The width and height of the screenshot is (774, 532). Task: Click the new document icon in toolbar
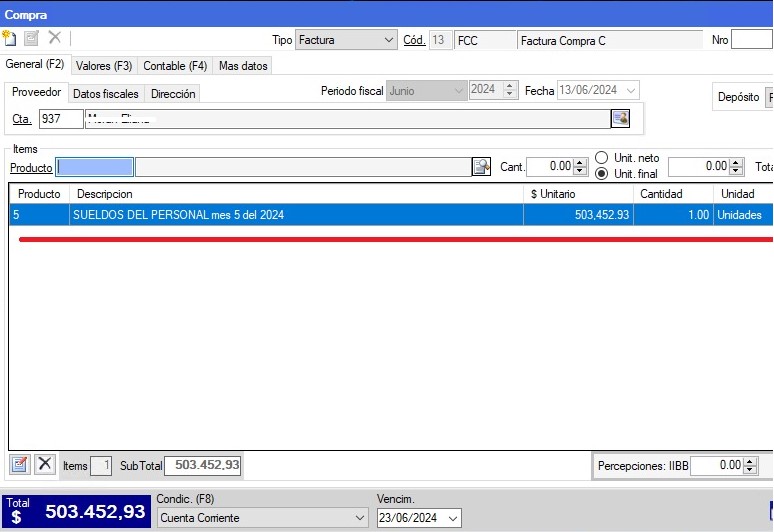click(10, 39)
